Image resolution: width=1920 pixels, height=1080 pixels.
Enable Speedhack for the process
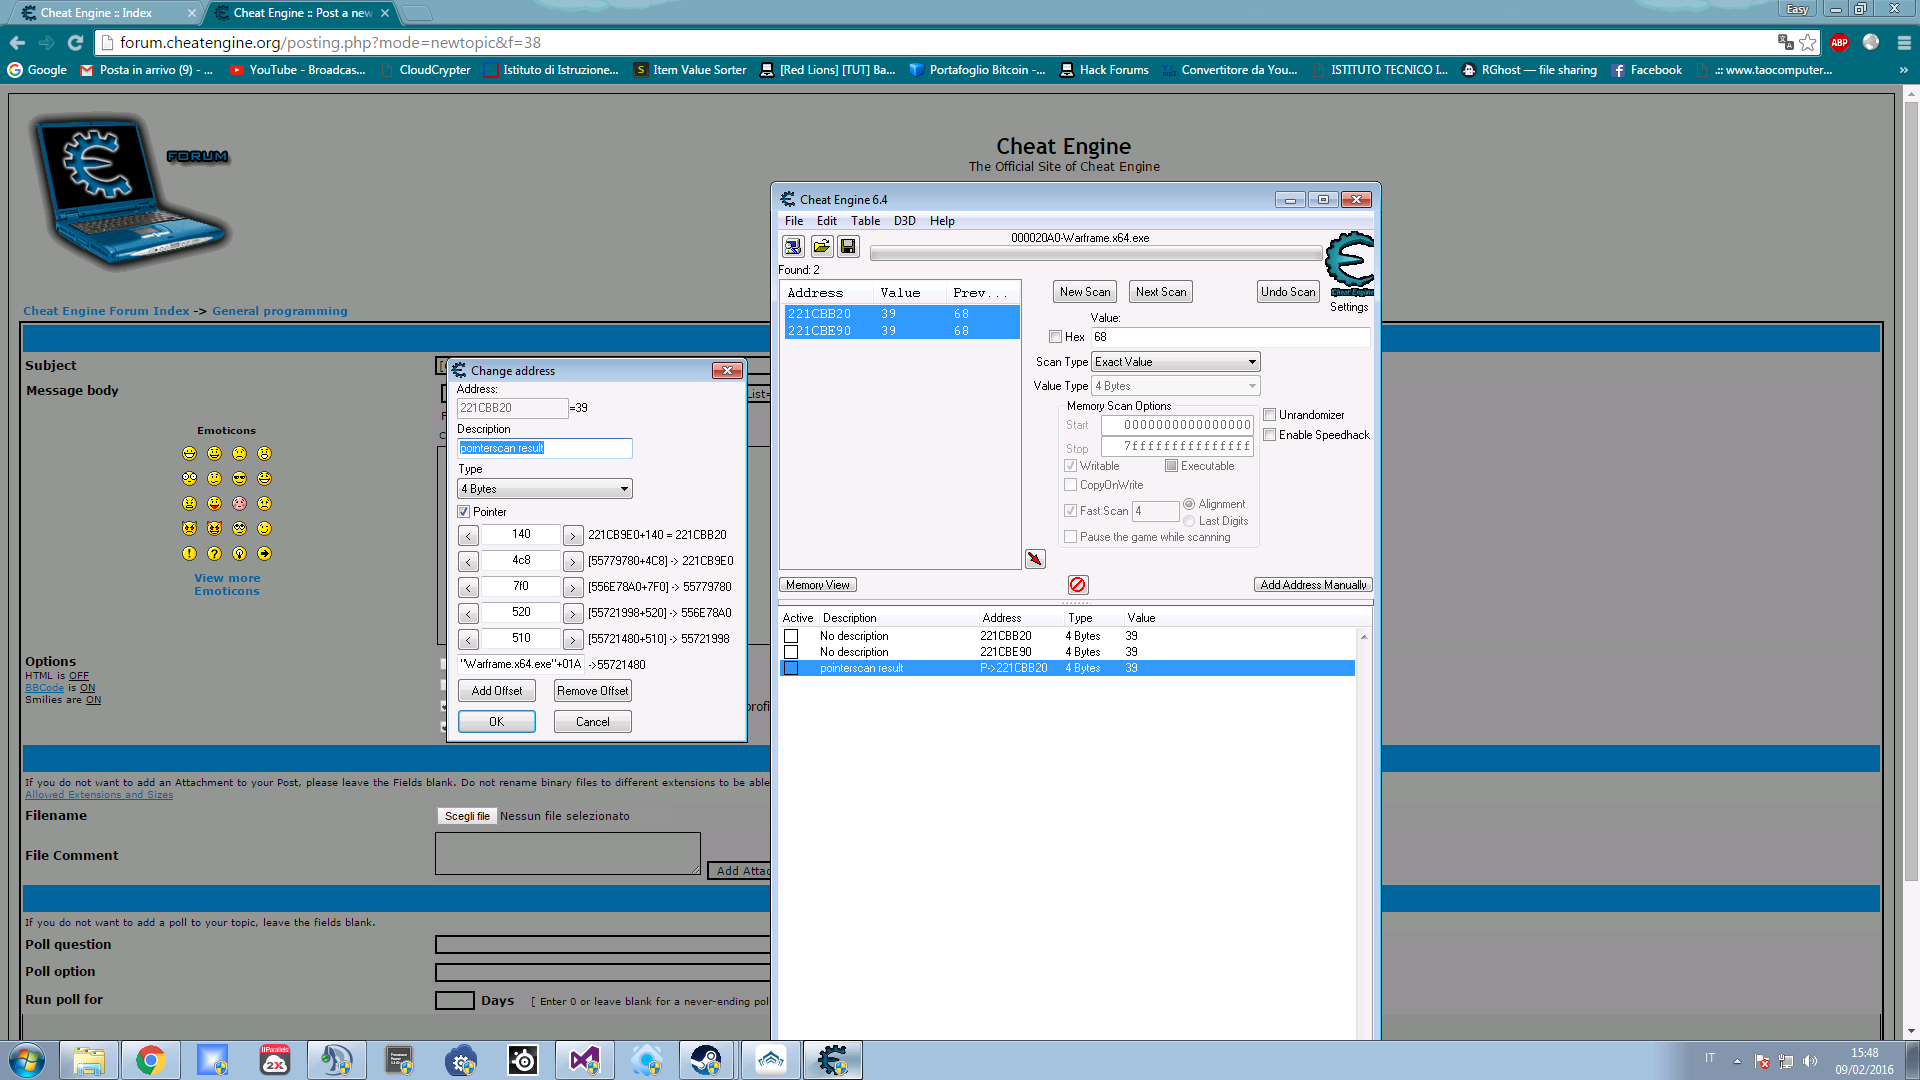[1269, 434]
